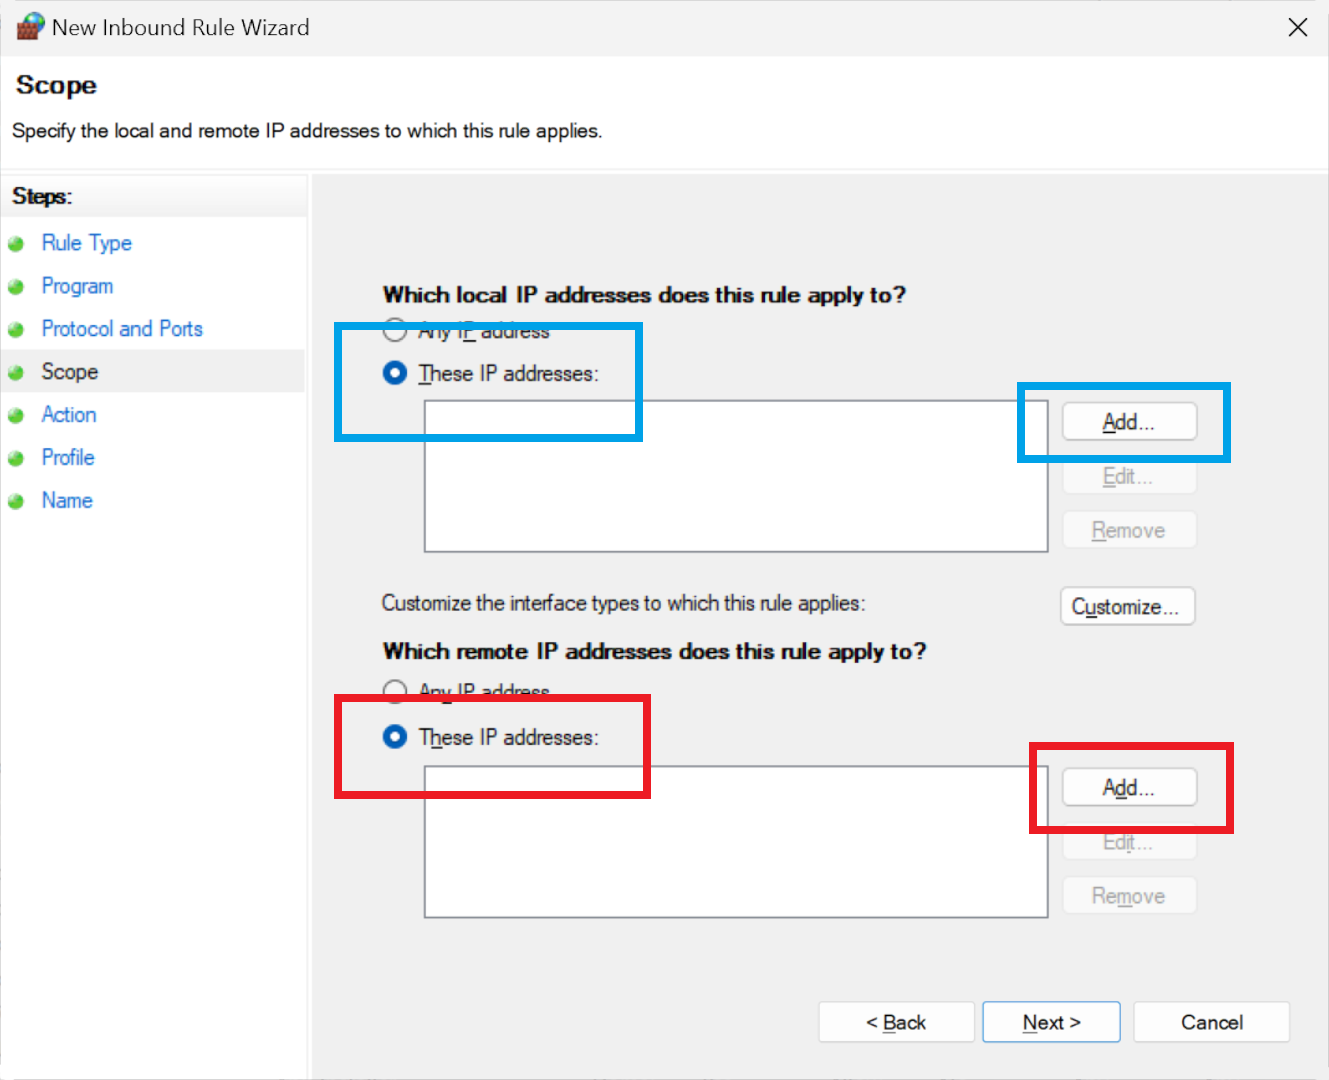Click the firewall icon in the title bar
Screen dimensions: 1329x1080
30,26
